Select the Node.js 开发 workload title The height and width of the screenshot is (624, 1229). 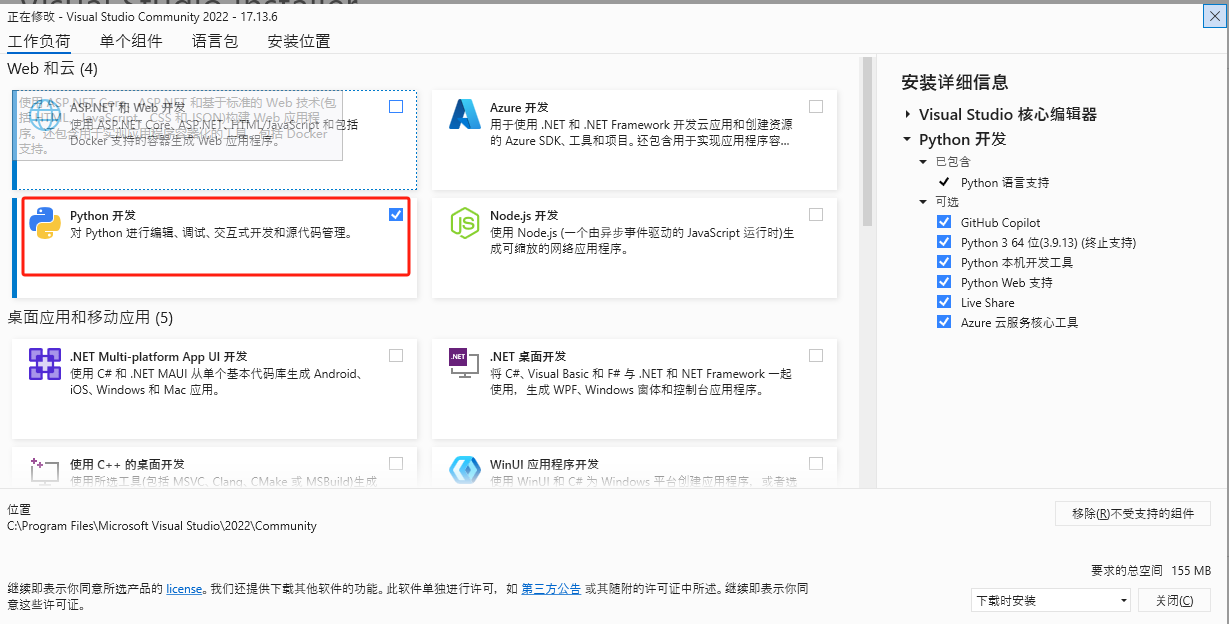click(524, 216)
